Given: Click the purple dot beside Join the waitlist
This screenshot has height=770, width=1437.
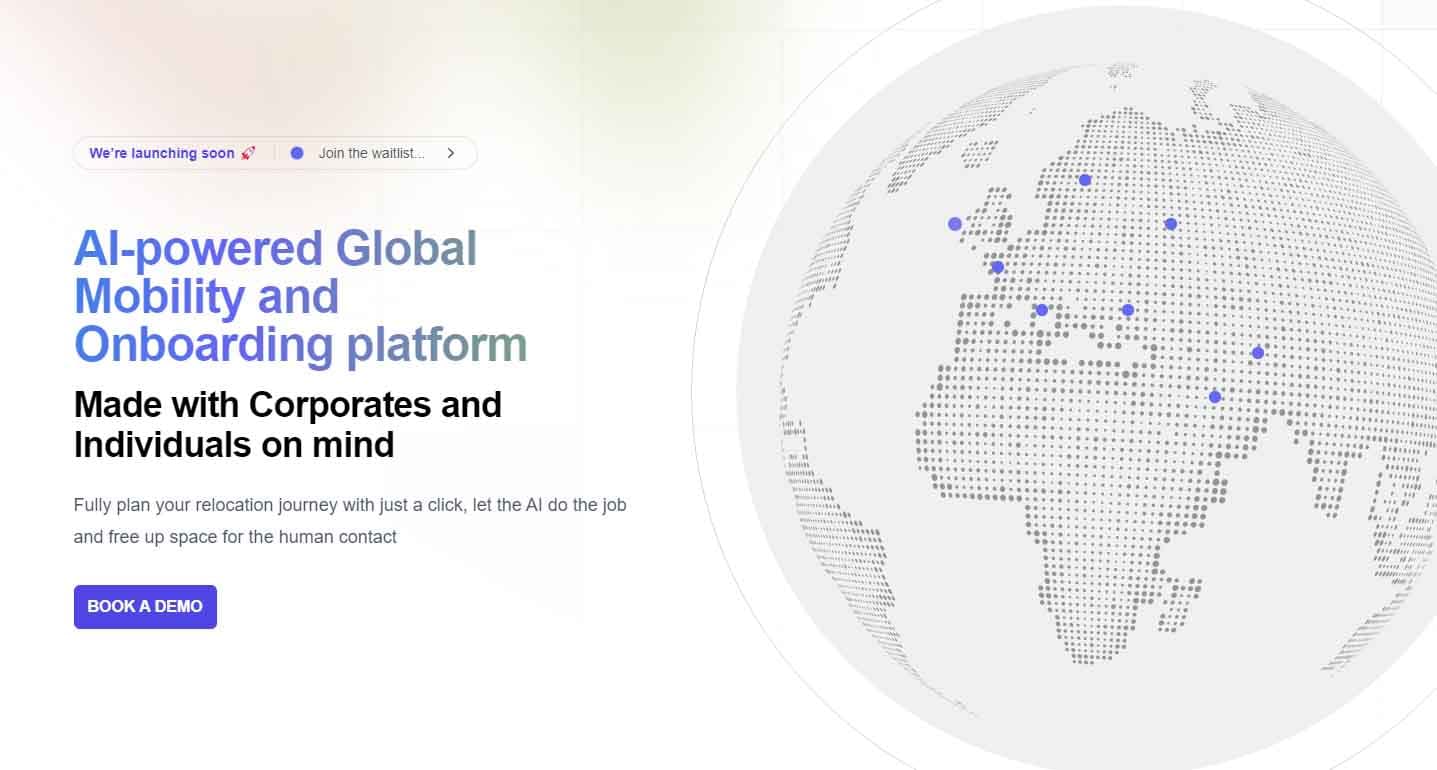Looking at the screenshot, I should 297,153.
